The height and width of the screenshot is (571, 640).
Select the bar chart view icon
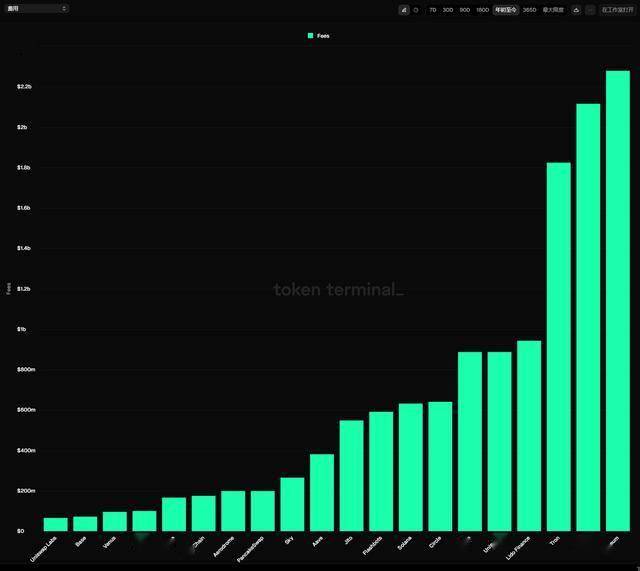click(x=404, y=10)
